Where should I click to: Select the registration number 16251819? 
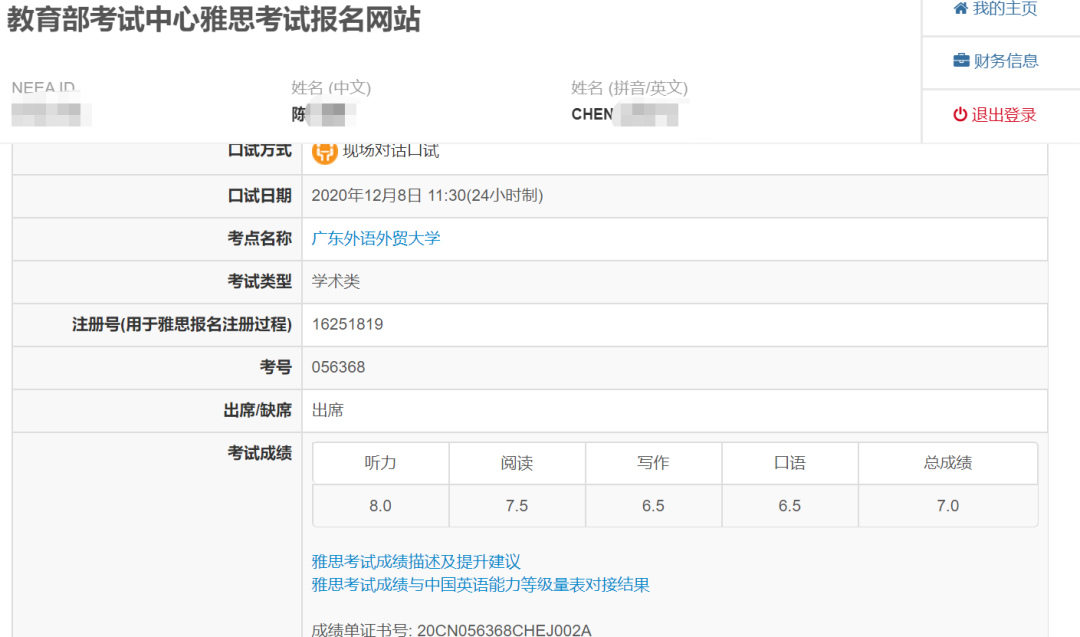coord(348,324)
